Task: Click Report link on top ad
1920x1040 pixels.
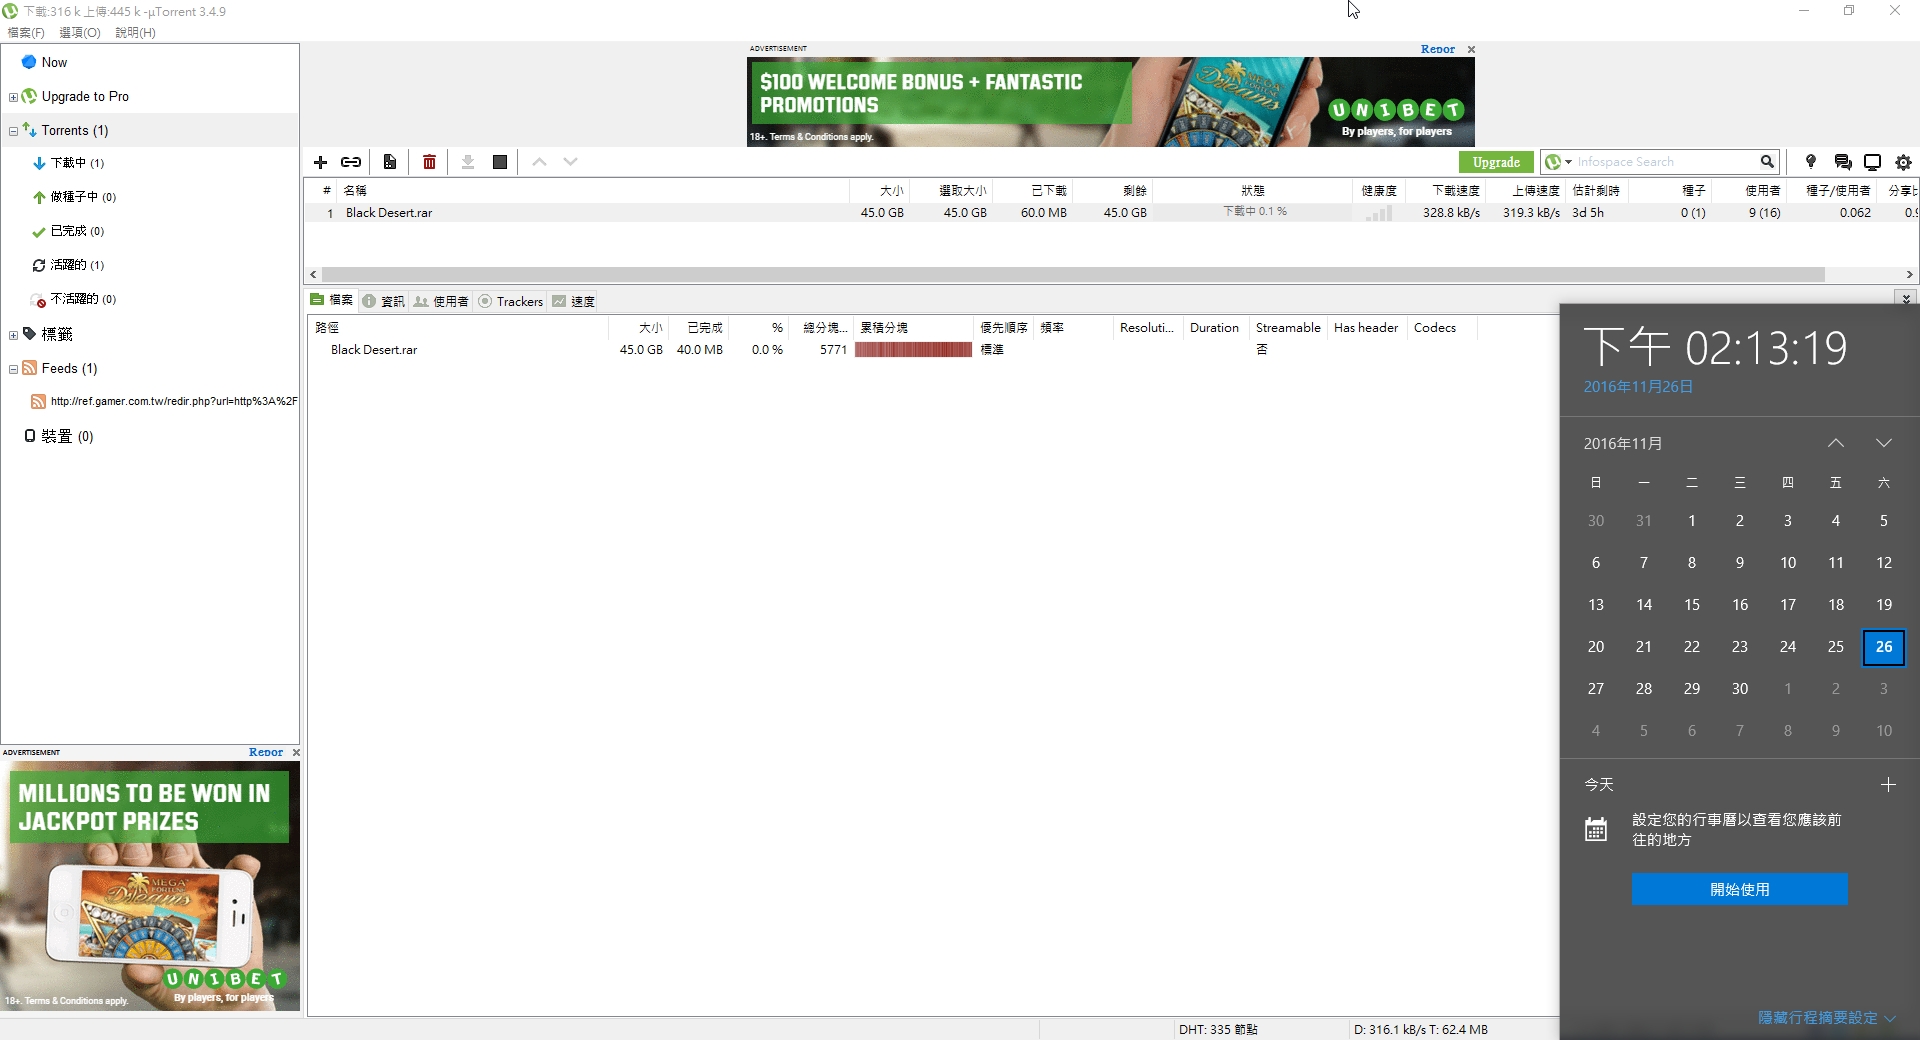Action: click(1438, 49)
